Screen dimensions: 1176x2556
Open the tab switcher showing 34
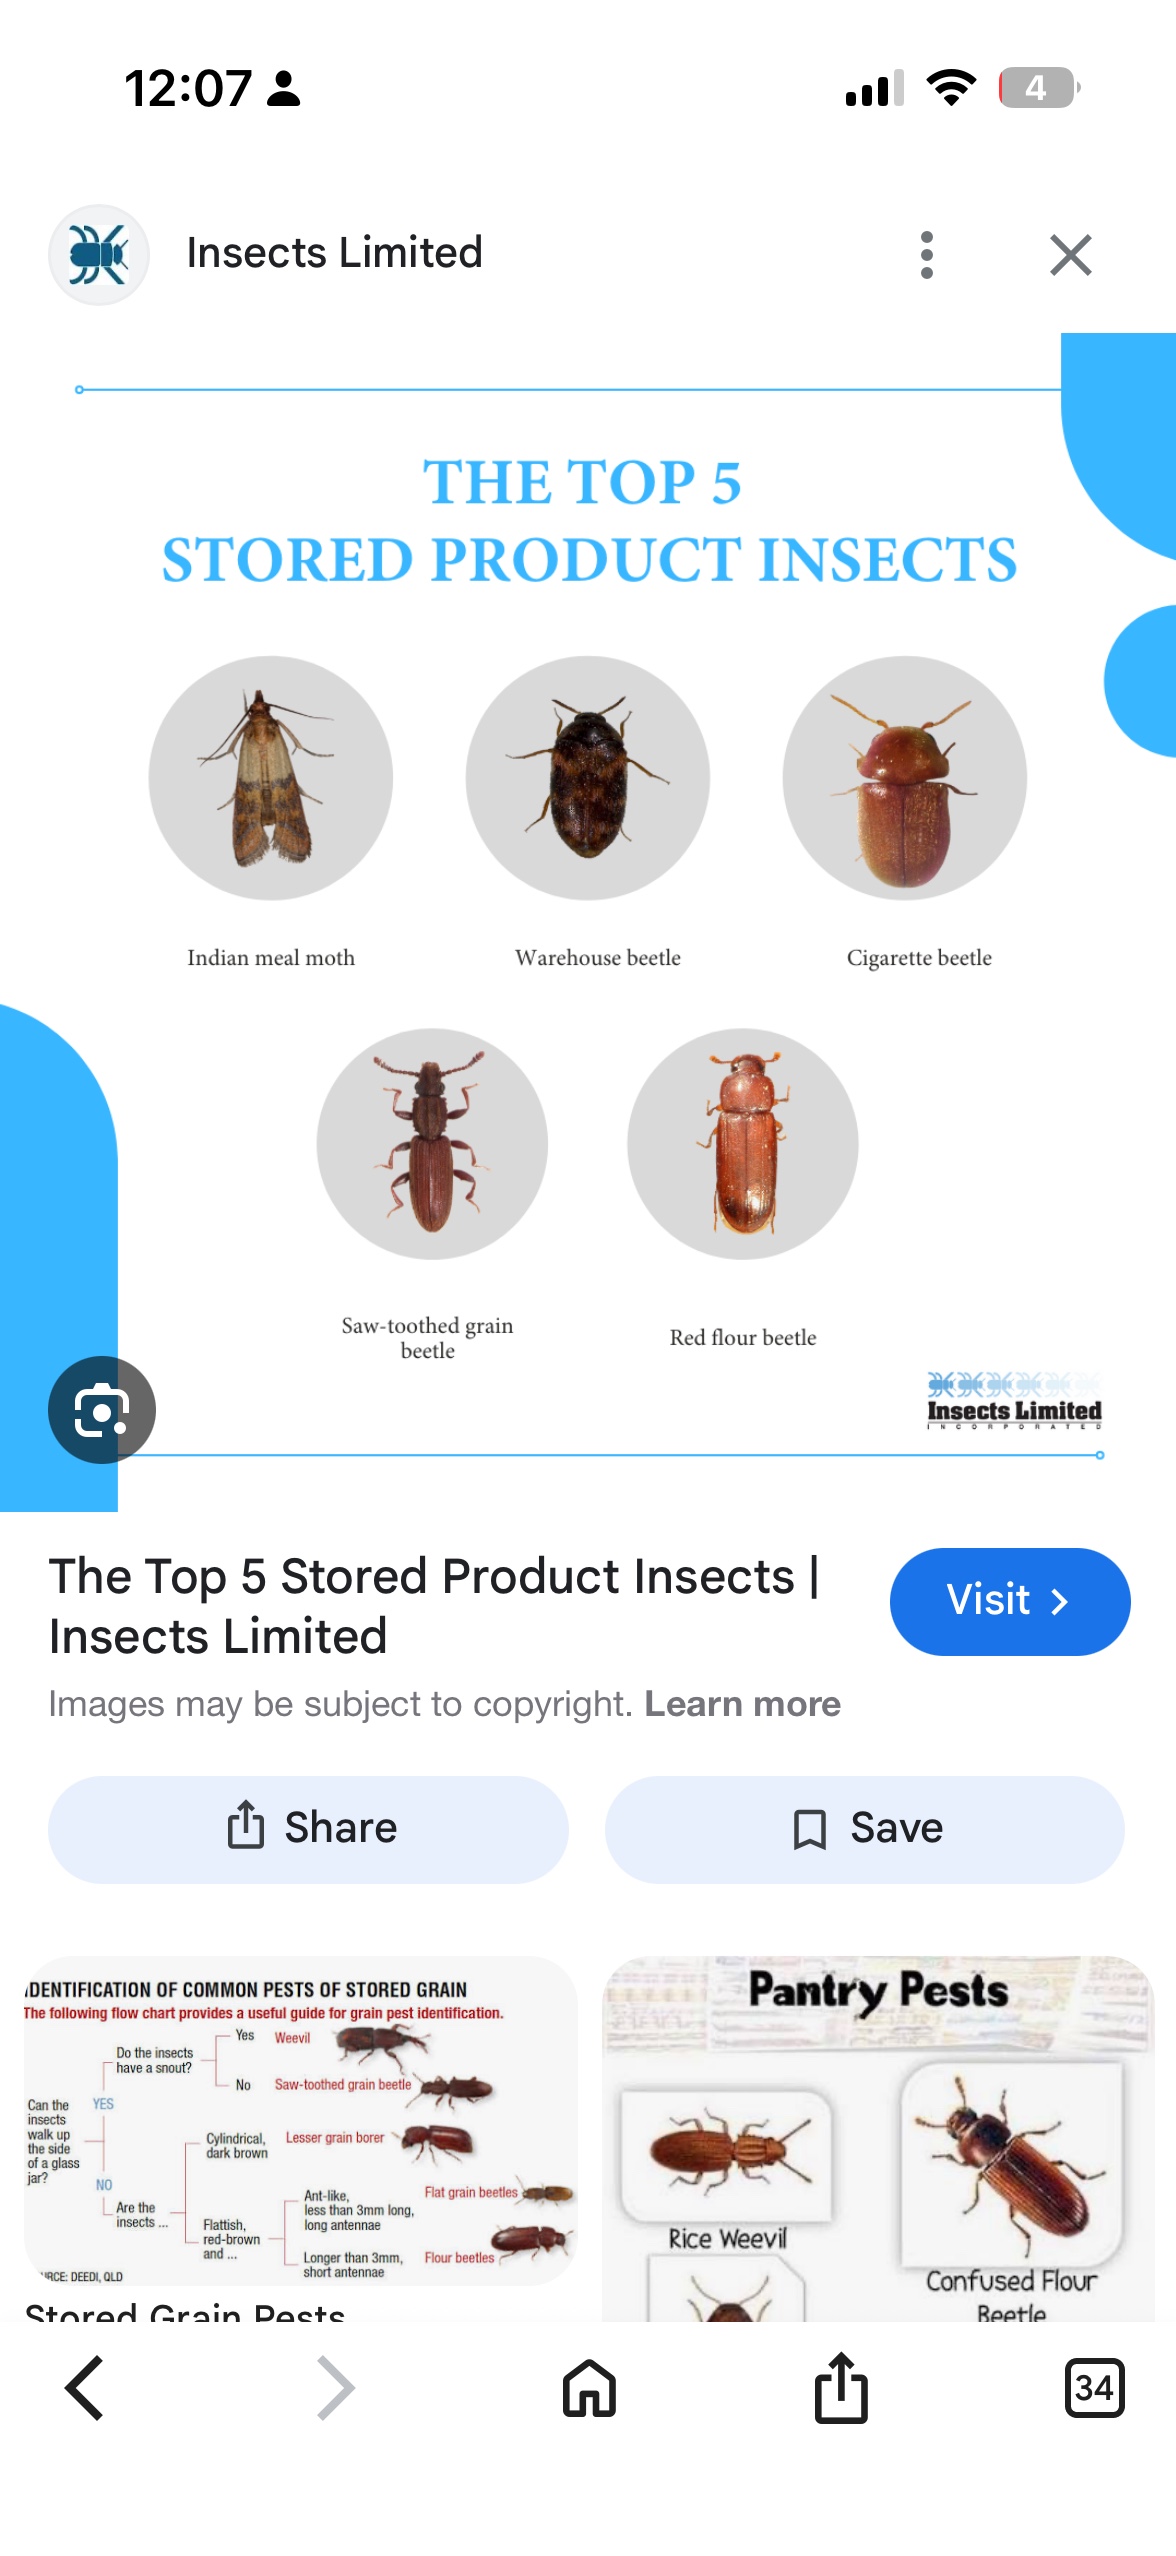(1094, 2388)
